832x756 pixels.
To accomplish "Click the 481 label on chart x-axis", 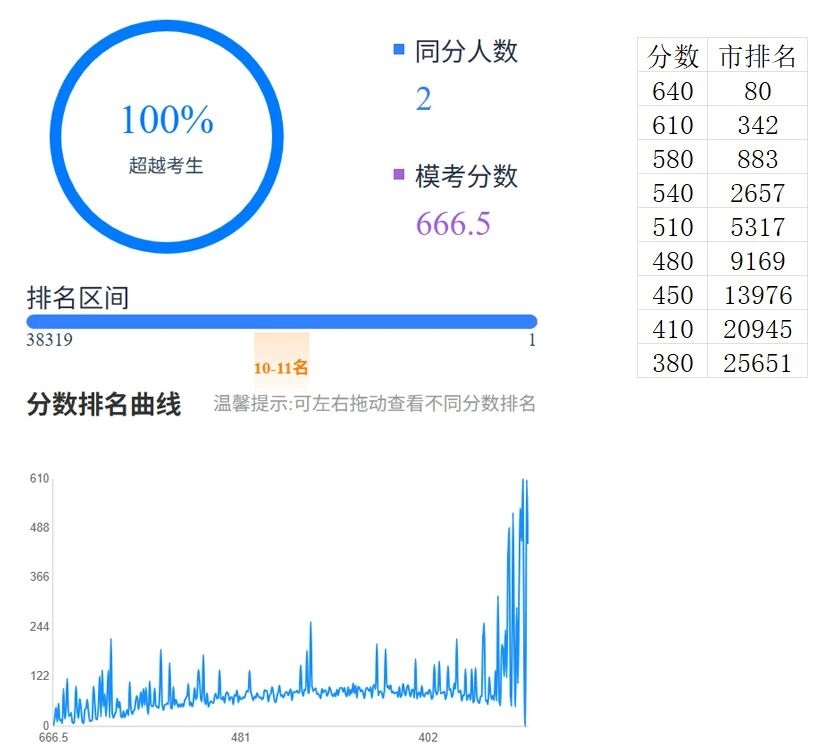I will click(240, 738).
